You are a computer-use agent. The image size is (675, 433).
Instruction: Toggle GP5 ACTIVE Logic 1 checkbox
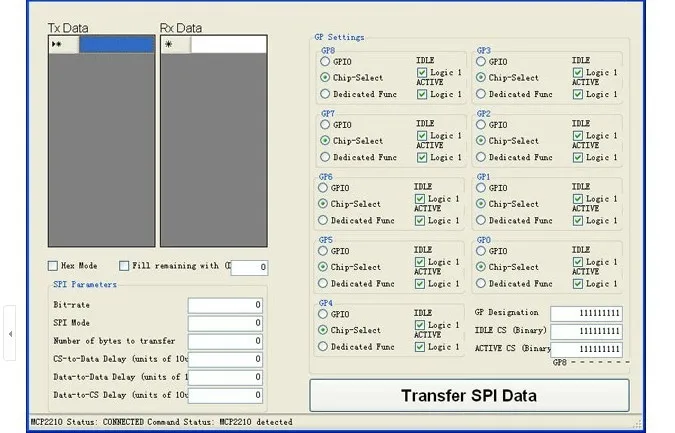420,284
